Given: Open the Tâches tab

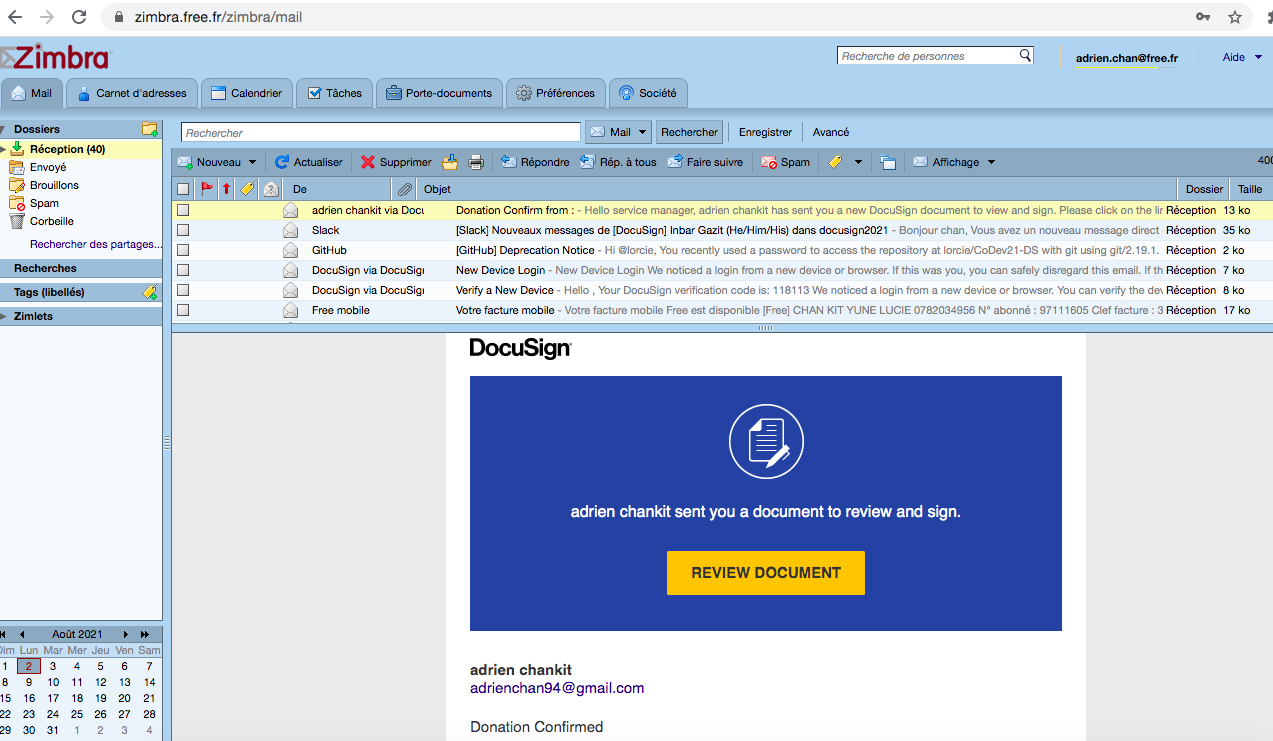Looking at the screenshot, I should point(335,93).
